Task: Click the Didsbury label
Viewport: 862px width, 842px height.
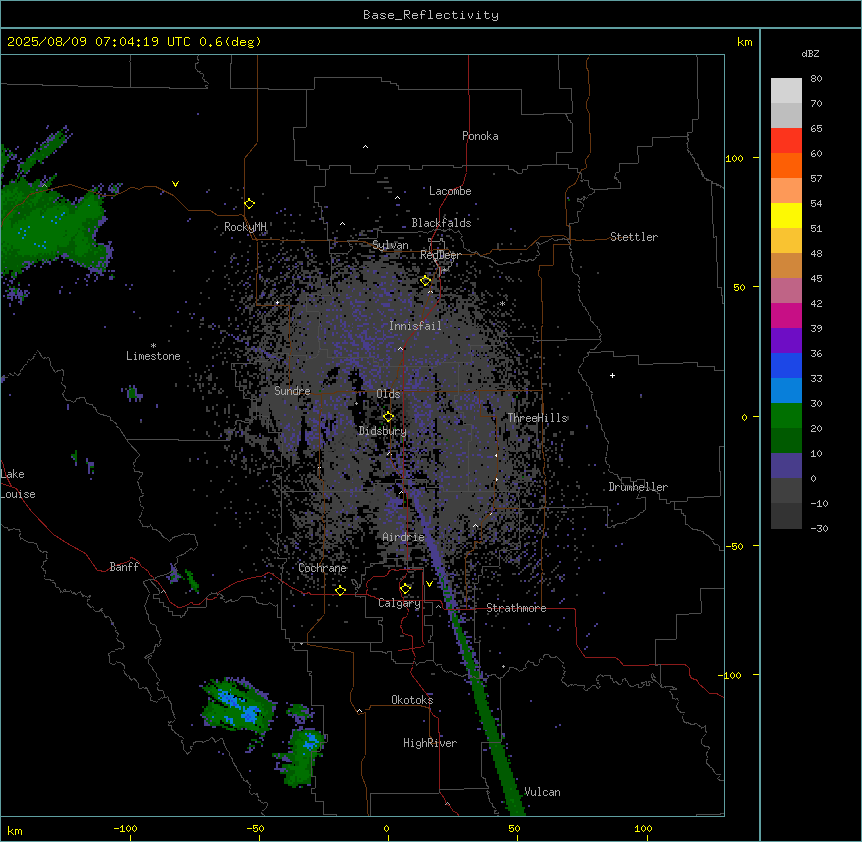Action: pyautogui.click(x=382, y=431)
